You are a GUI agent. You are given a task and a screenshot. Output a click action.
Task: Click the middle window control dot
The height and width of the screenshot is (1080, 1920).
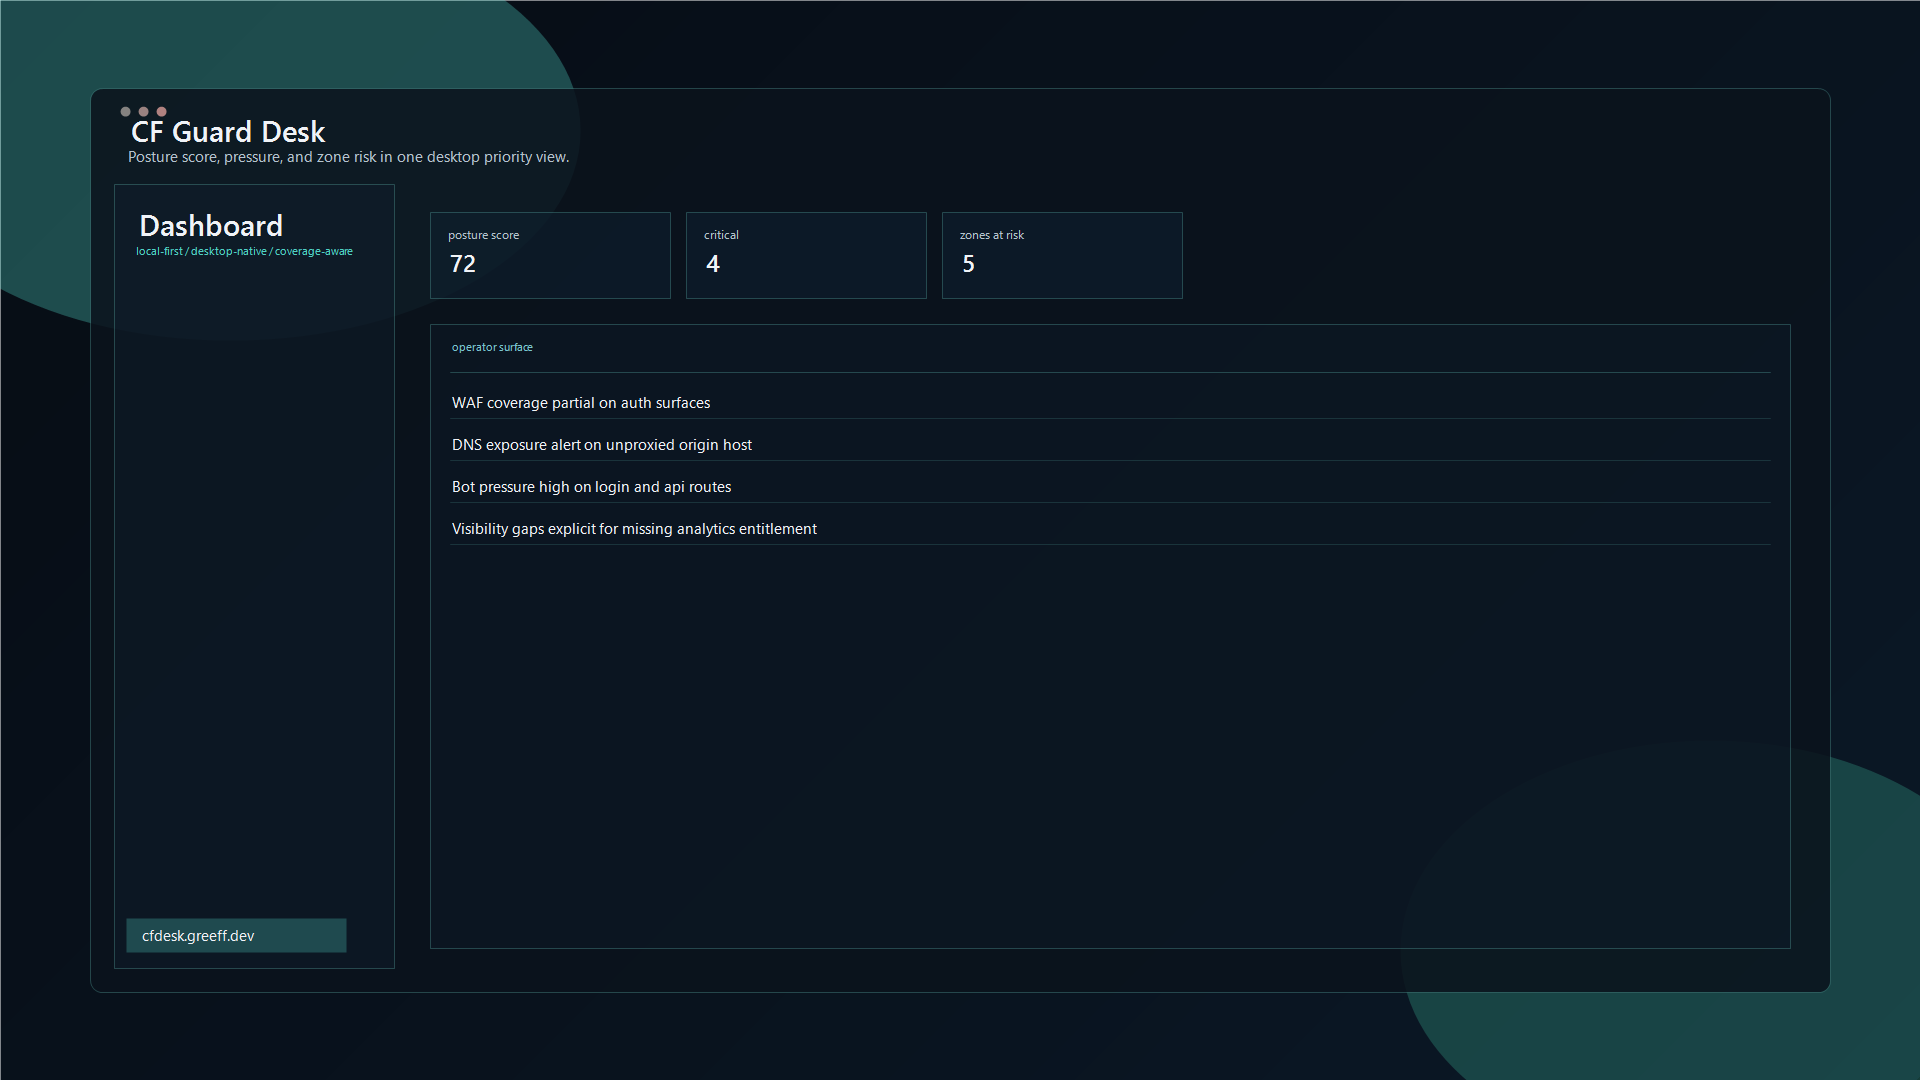pyautogui.click(x=143, y=112)
